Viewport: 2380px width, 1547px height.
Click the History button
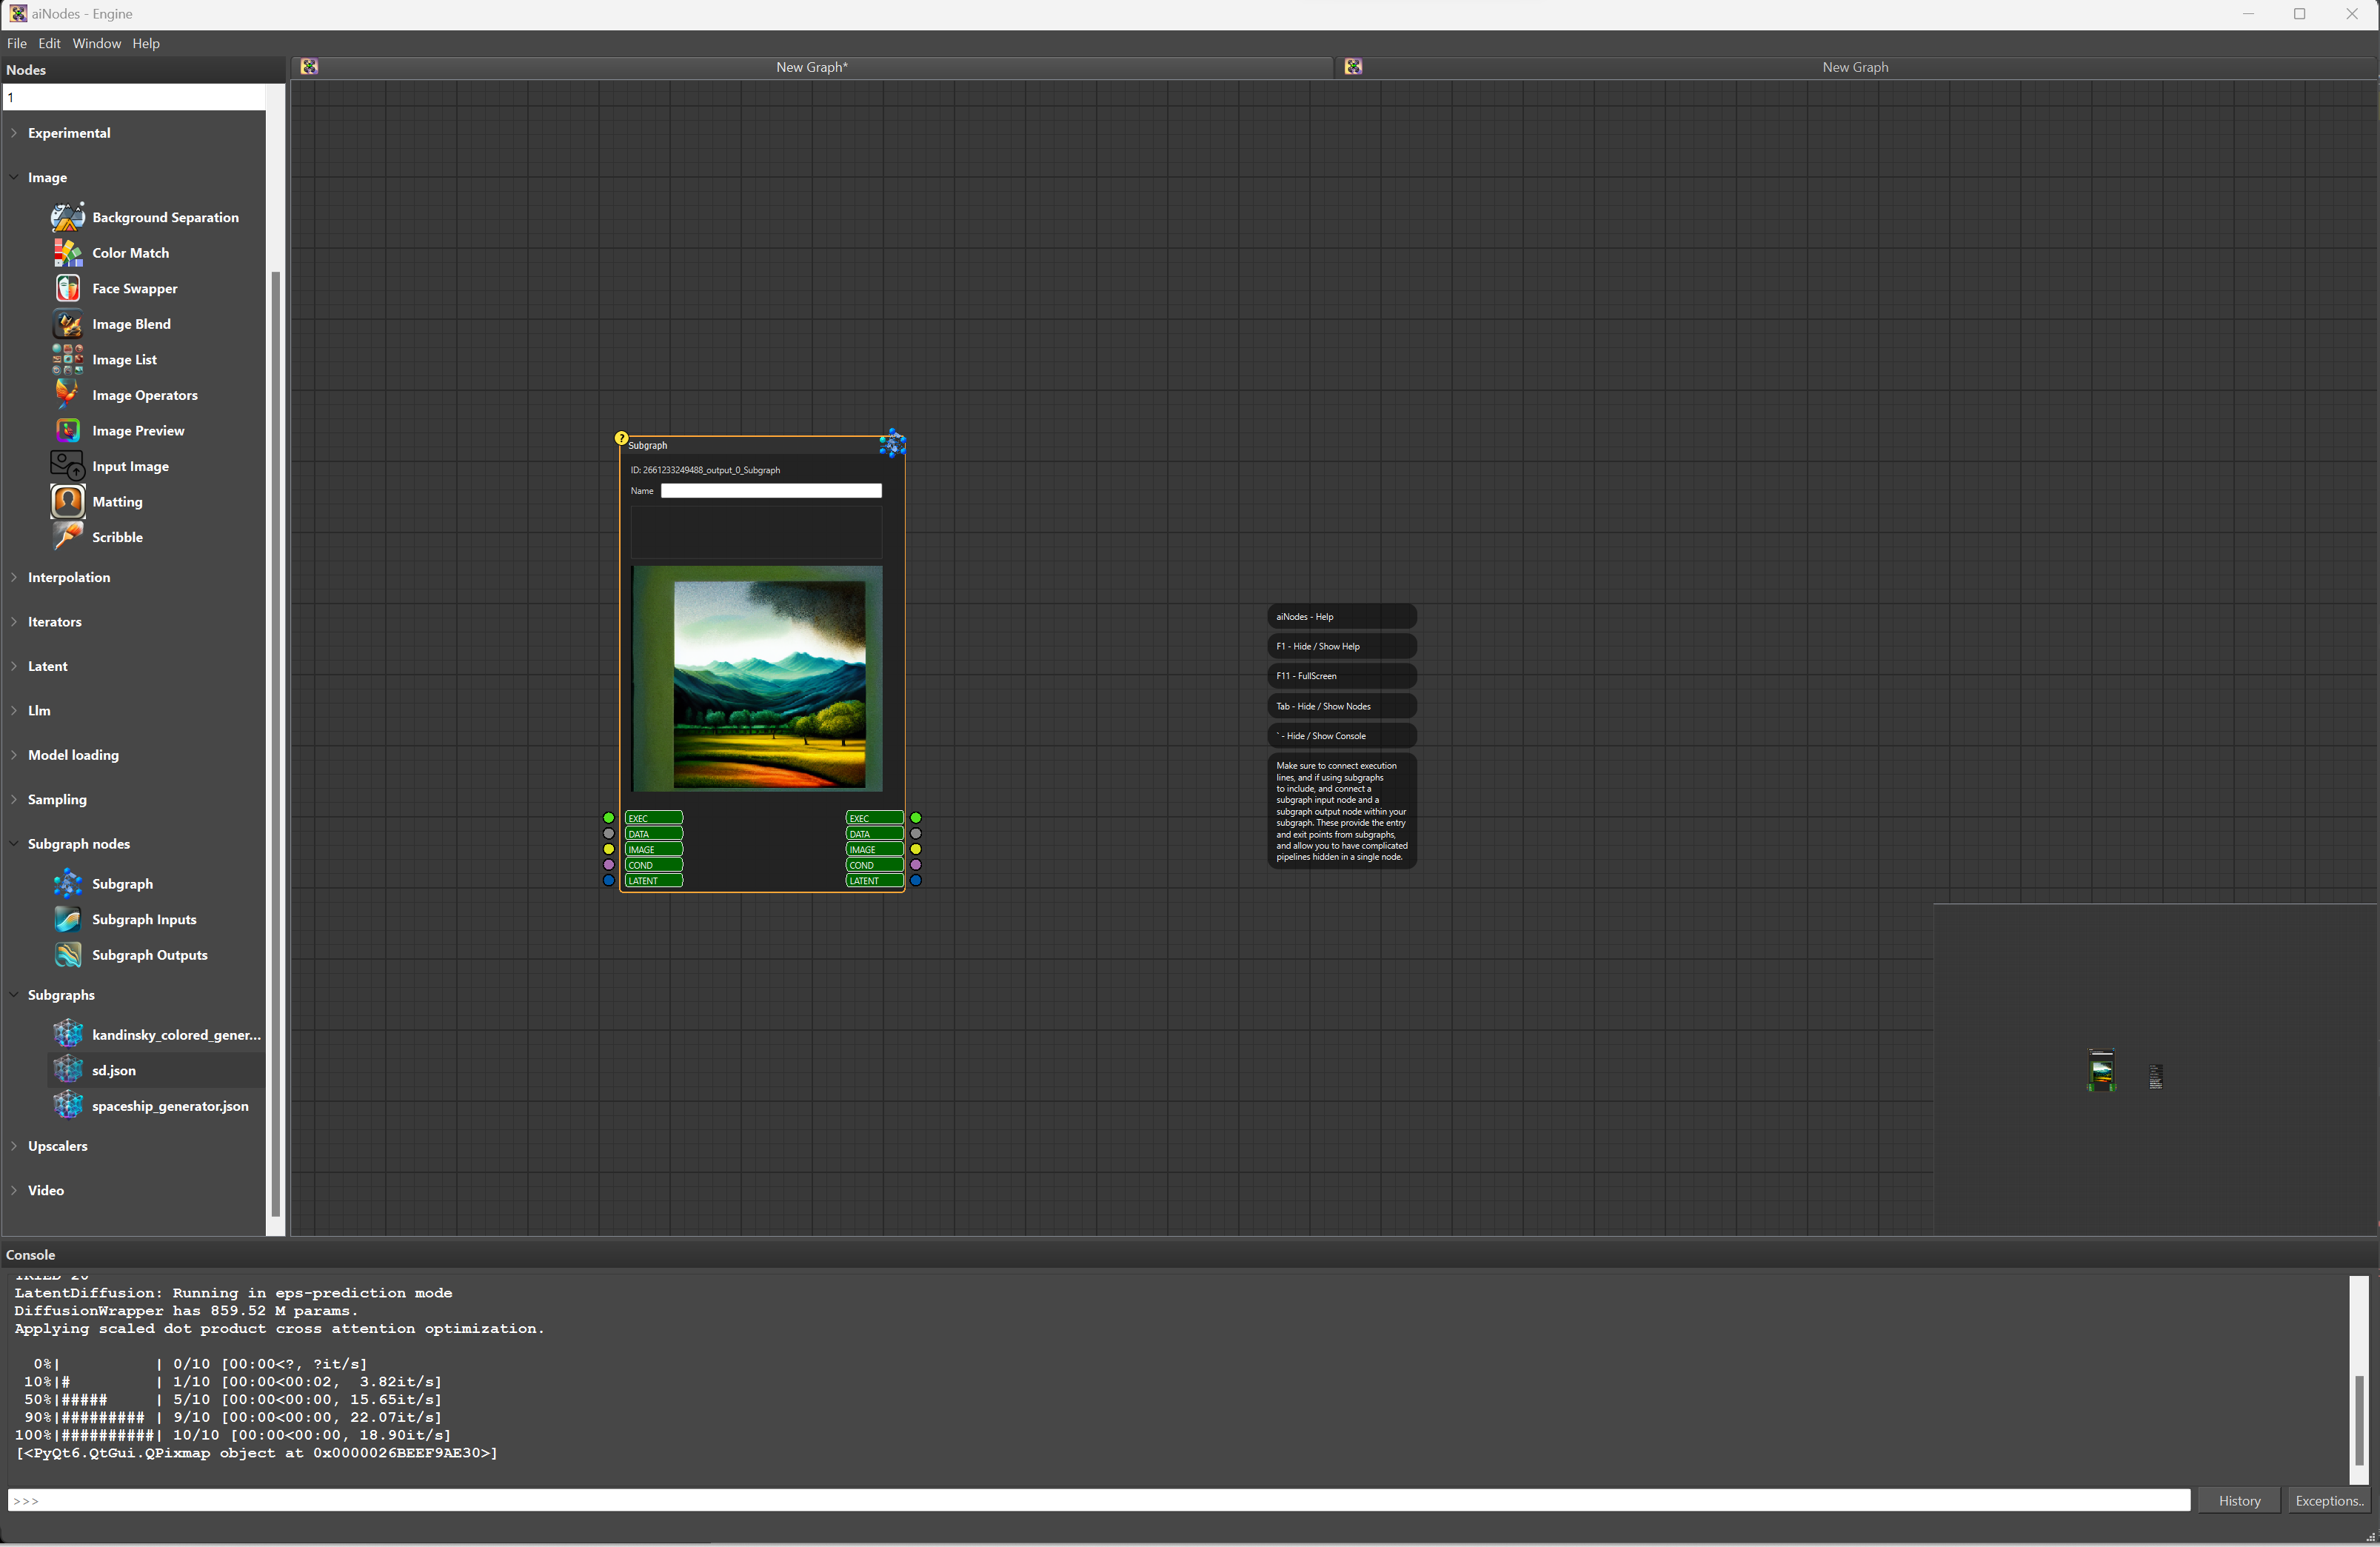[2239, 1500]
